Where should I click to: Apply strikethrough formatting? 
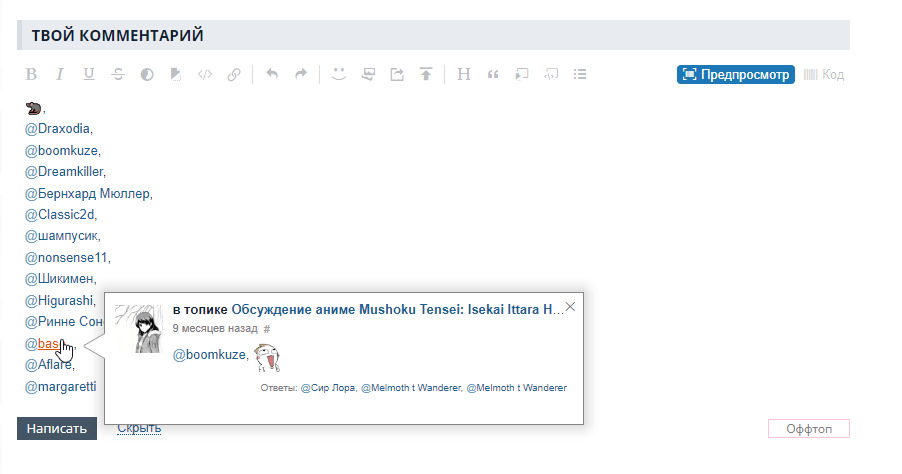tap(118, 74)
